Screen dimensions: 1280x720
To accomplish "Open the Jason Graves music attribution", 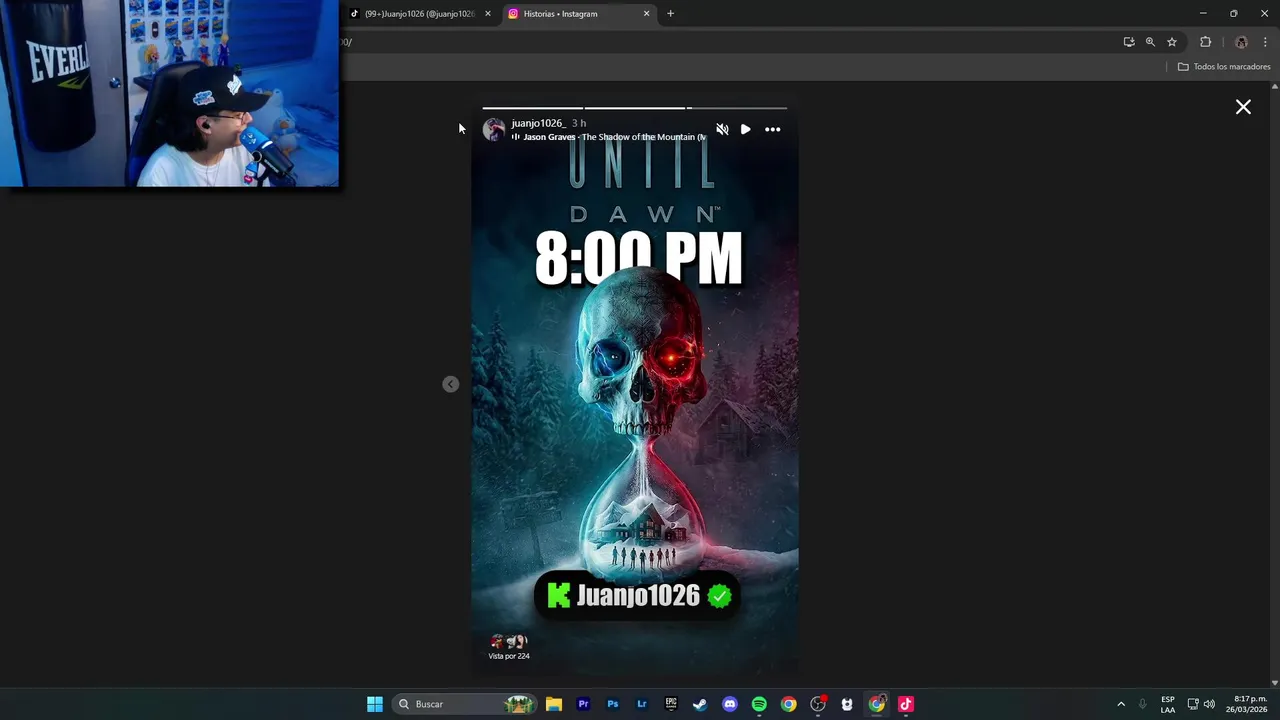I will 609,137.
